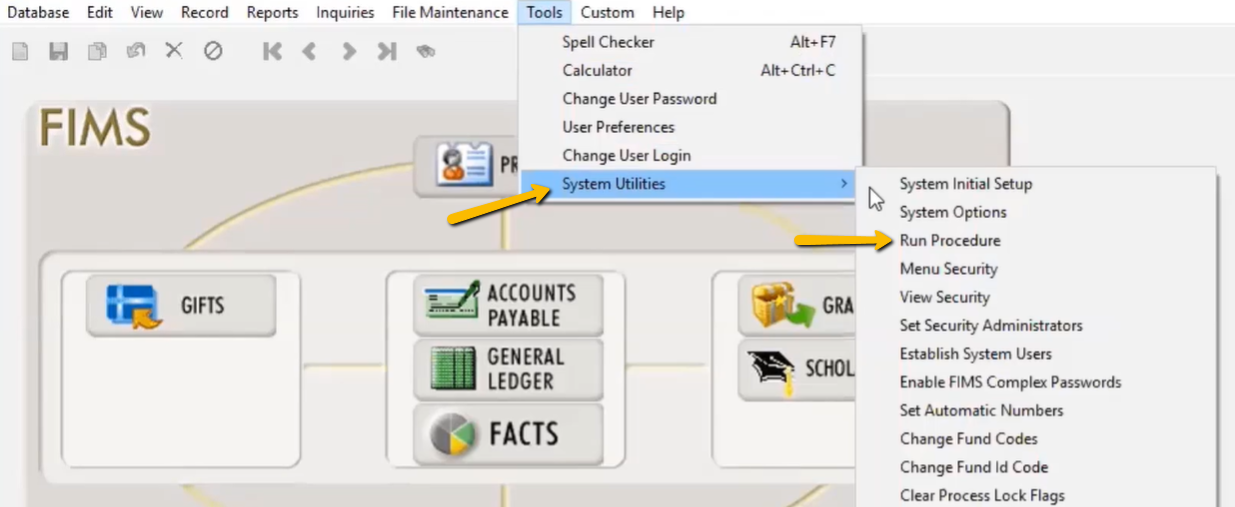Open the Help menu
Viewport: 1235px width, 507px height.
pyautogui.click(x=669, y=12)
